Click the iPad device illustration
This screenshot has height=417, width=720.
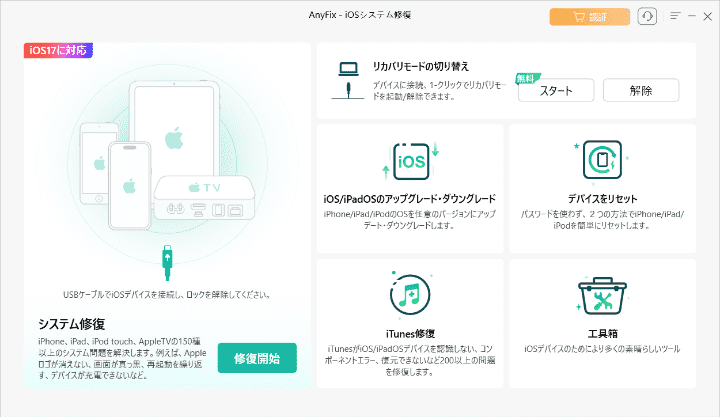pos(174,129)
